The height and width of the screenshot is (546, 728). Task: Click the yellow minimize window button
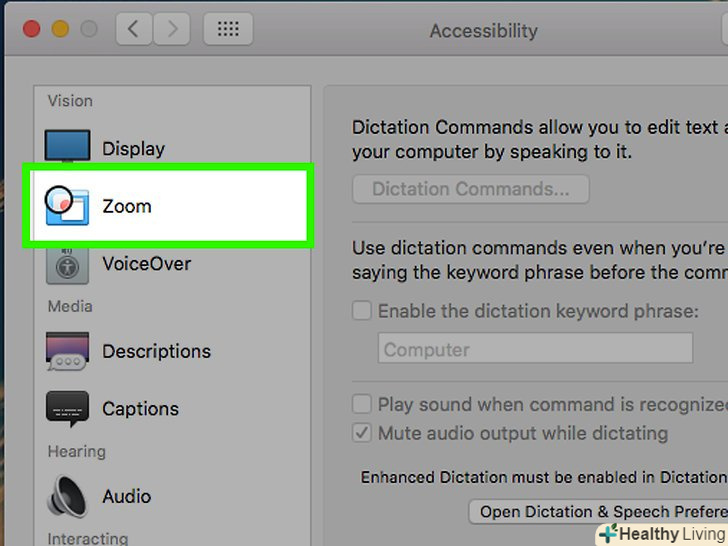(x=59, y=29)
